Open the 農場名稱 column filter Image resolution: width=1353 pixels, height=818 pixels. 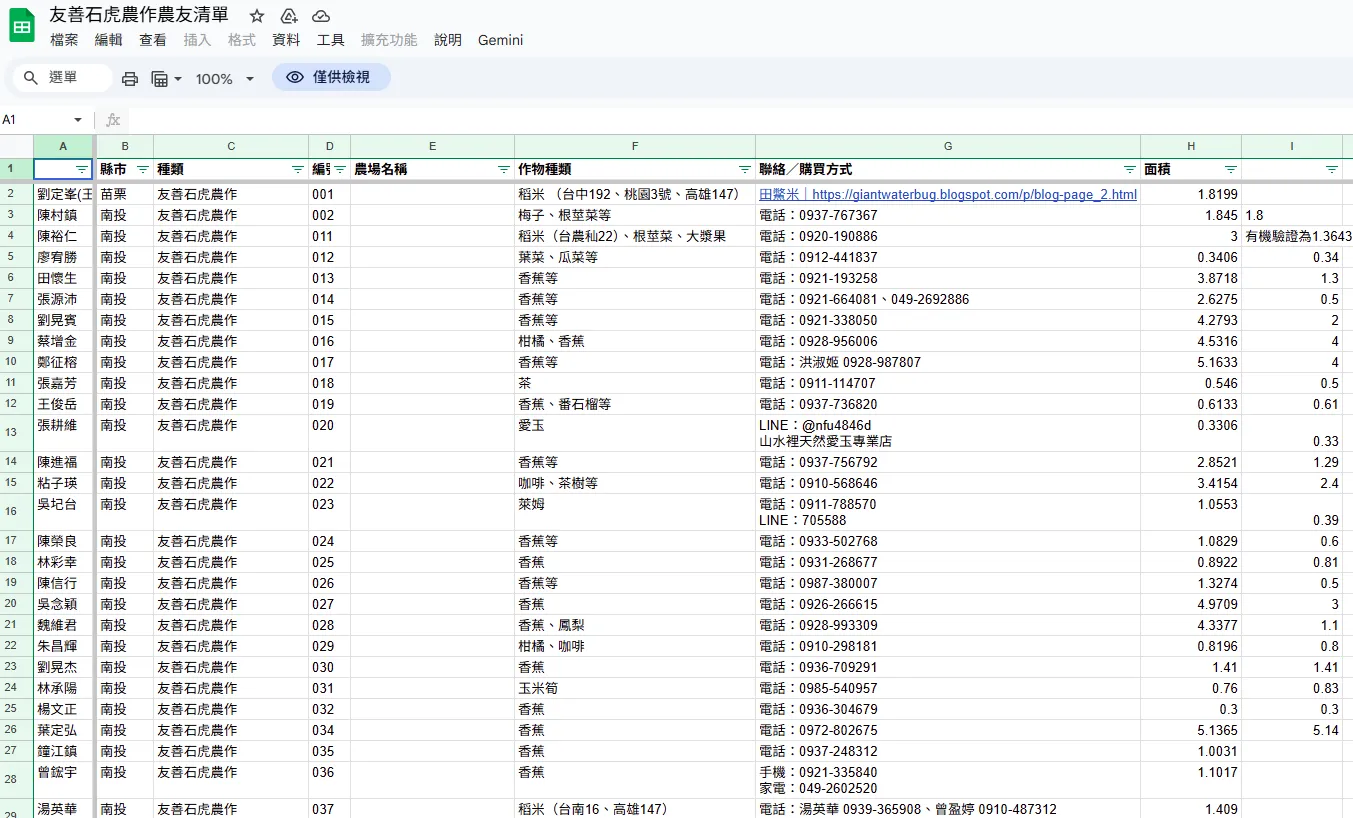point(503,169)
